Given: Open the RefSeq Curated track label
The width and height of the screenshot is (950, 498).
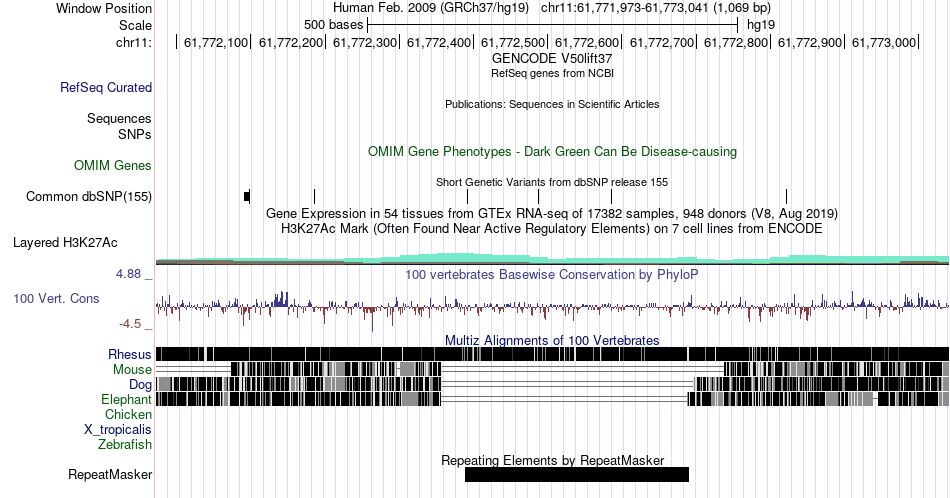Looking at the screenshot, I should coord(105,87).
